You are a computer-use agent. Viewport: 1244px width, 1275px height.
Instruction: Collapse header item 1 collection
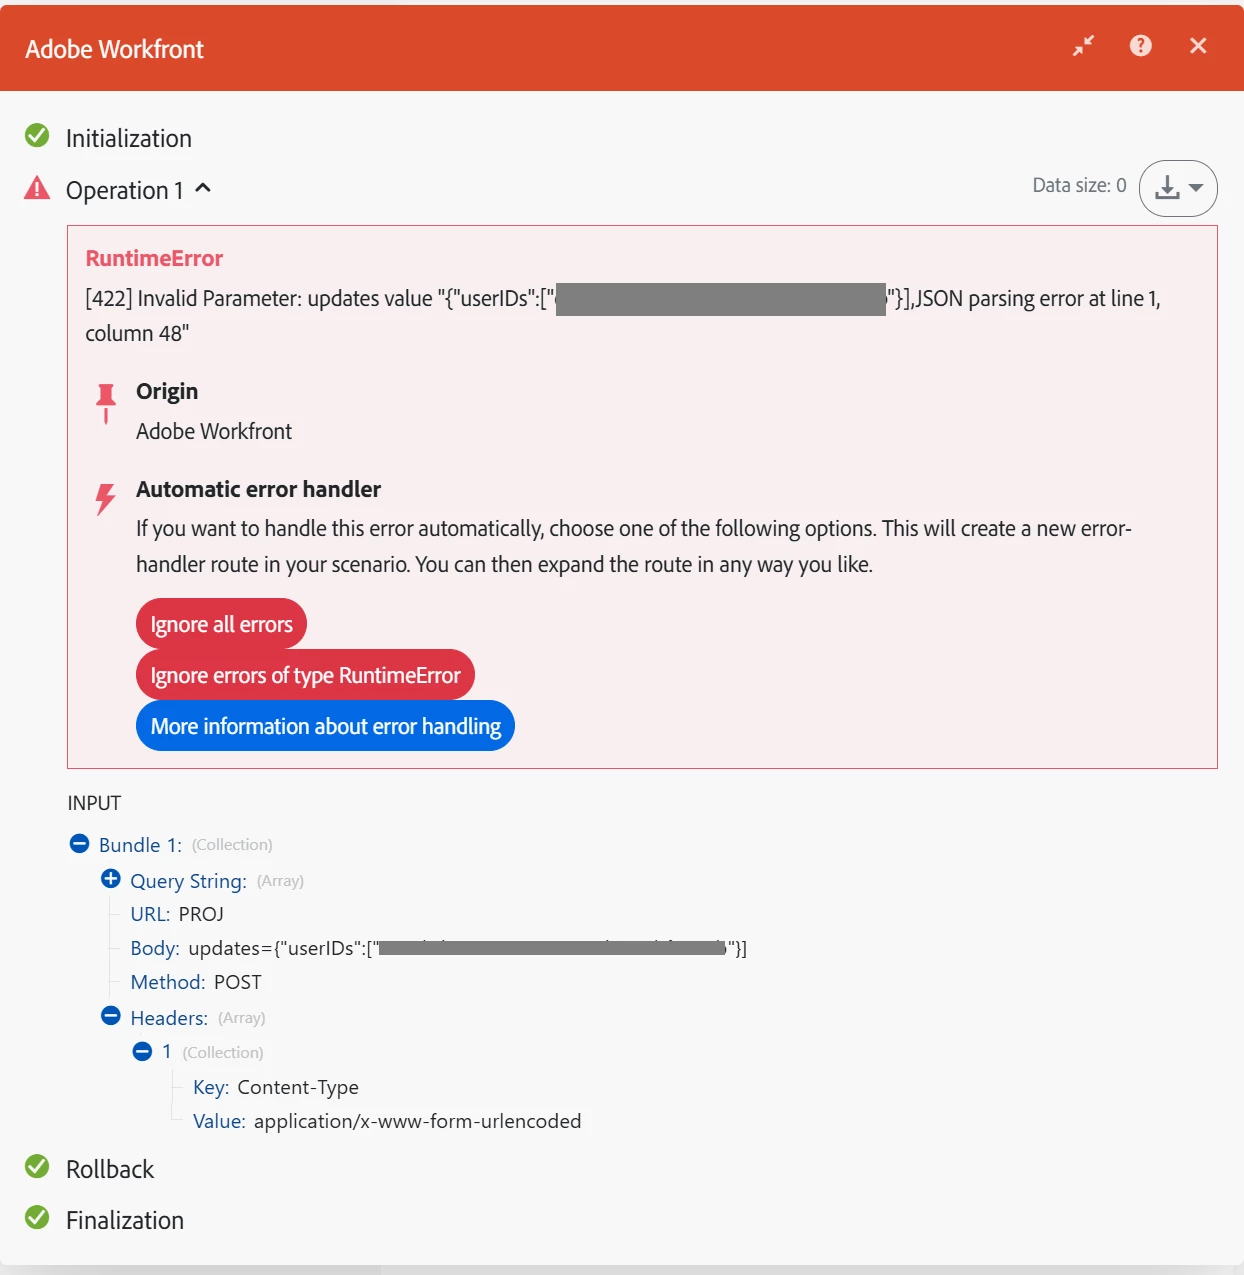pos(142,1051)
